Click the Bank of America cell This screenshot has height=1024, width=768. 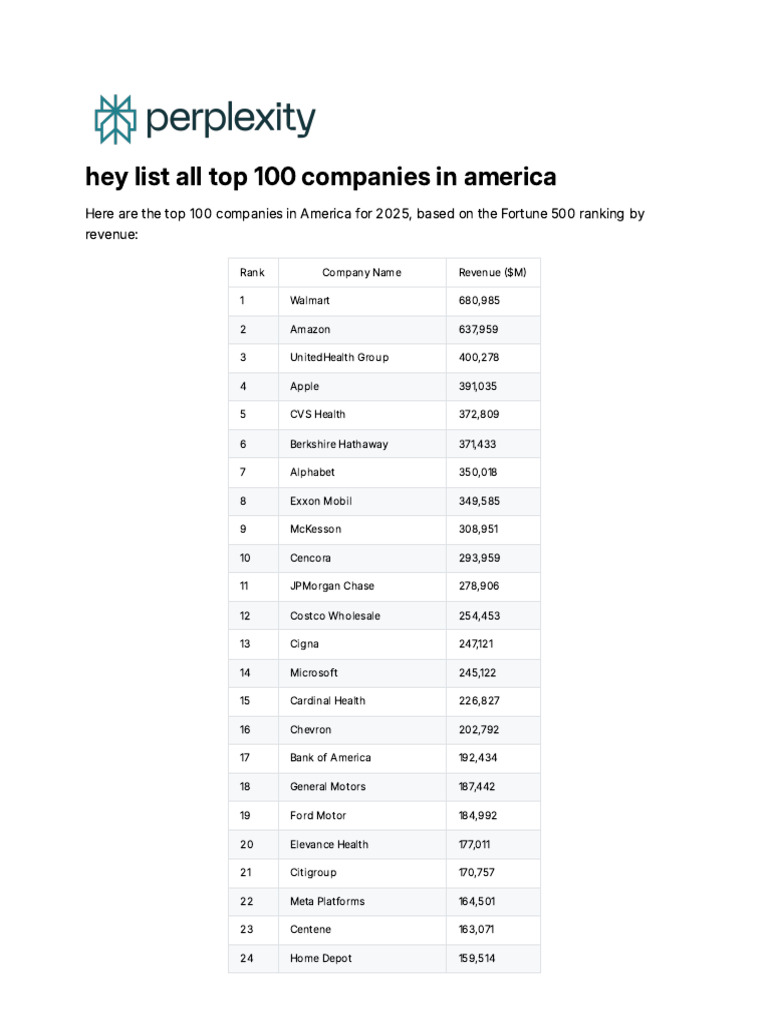[330, 757]
